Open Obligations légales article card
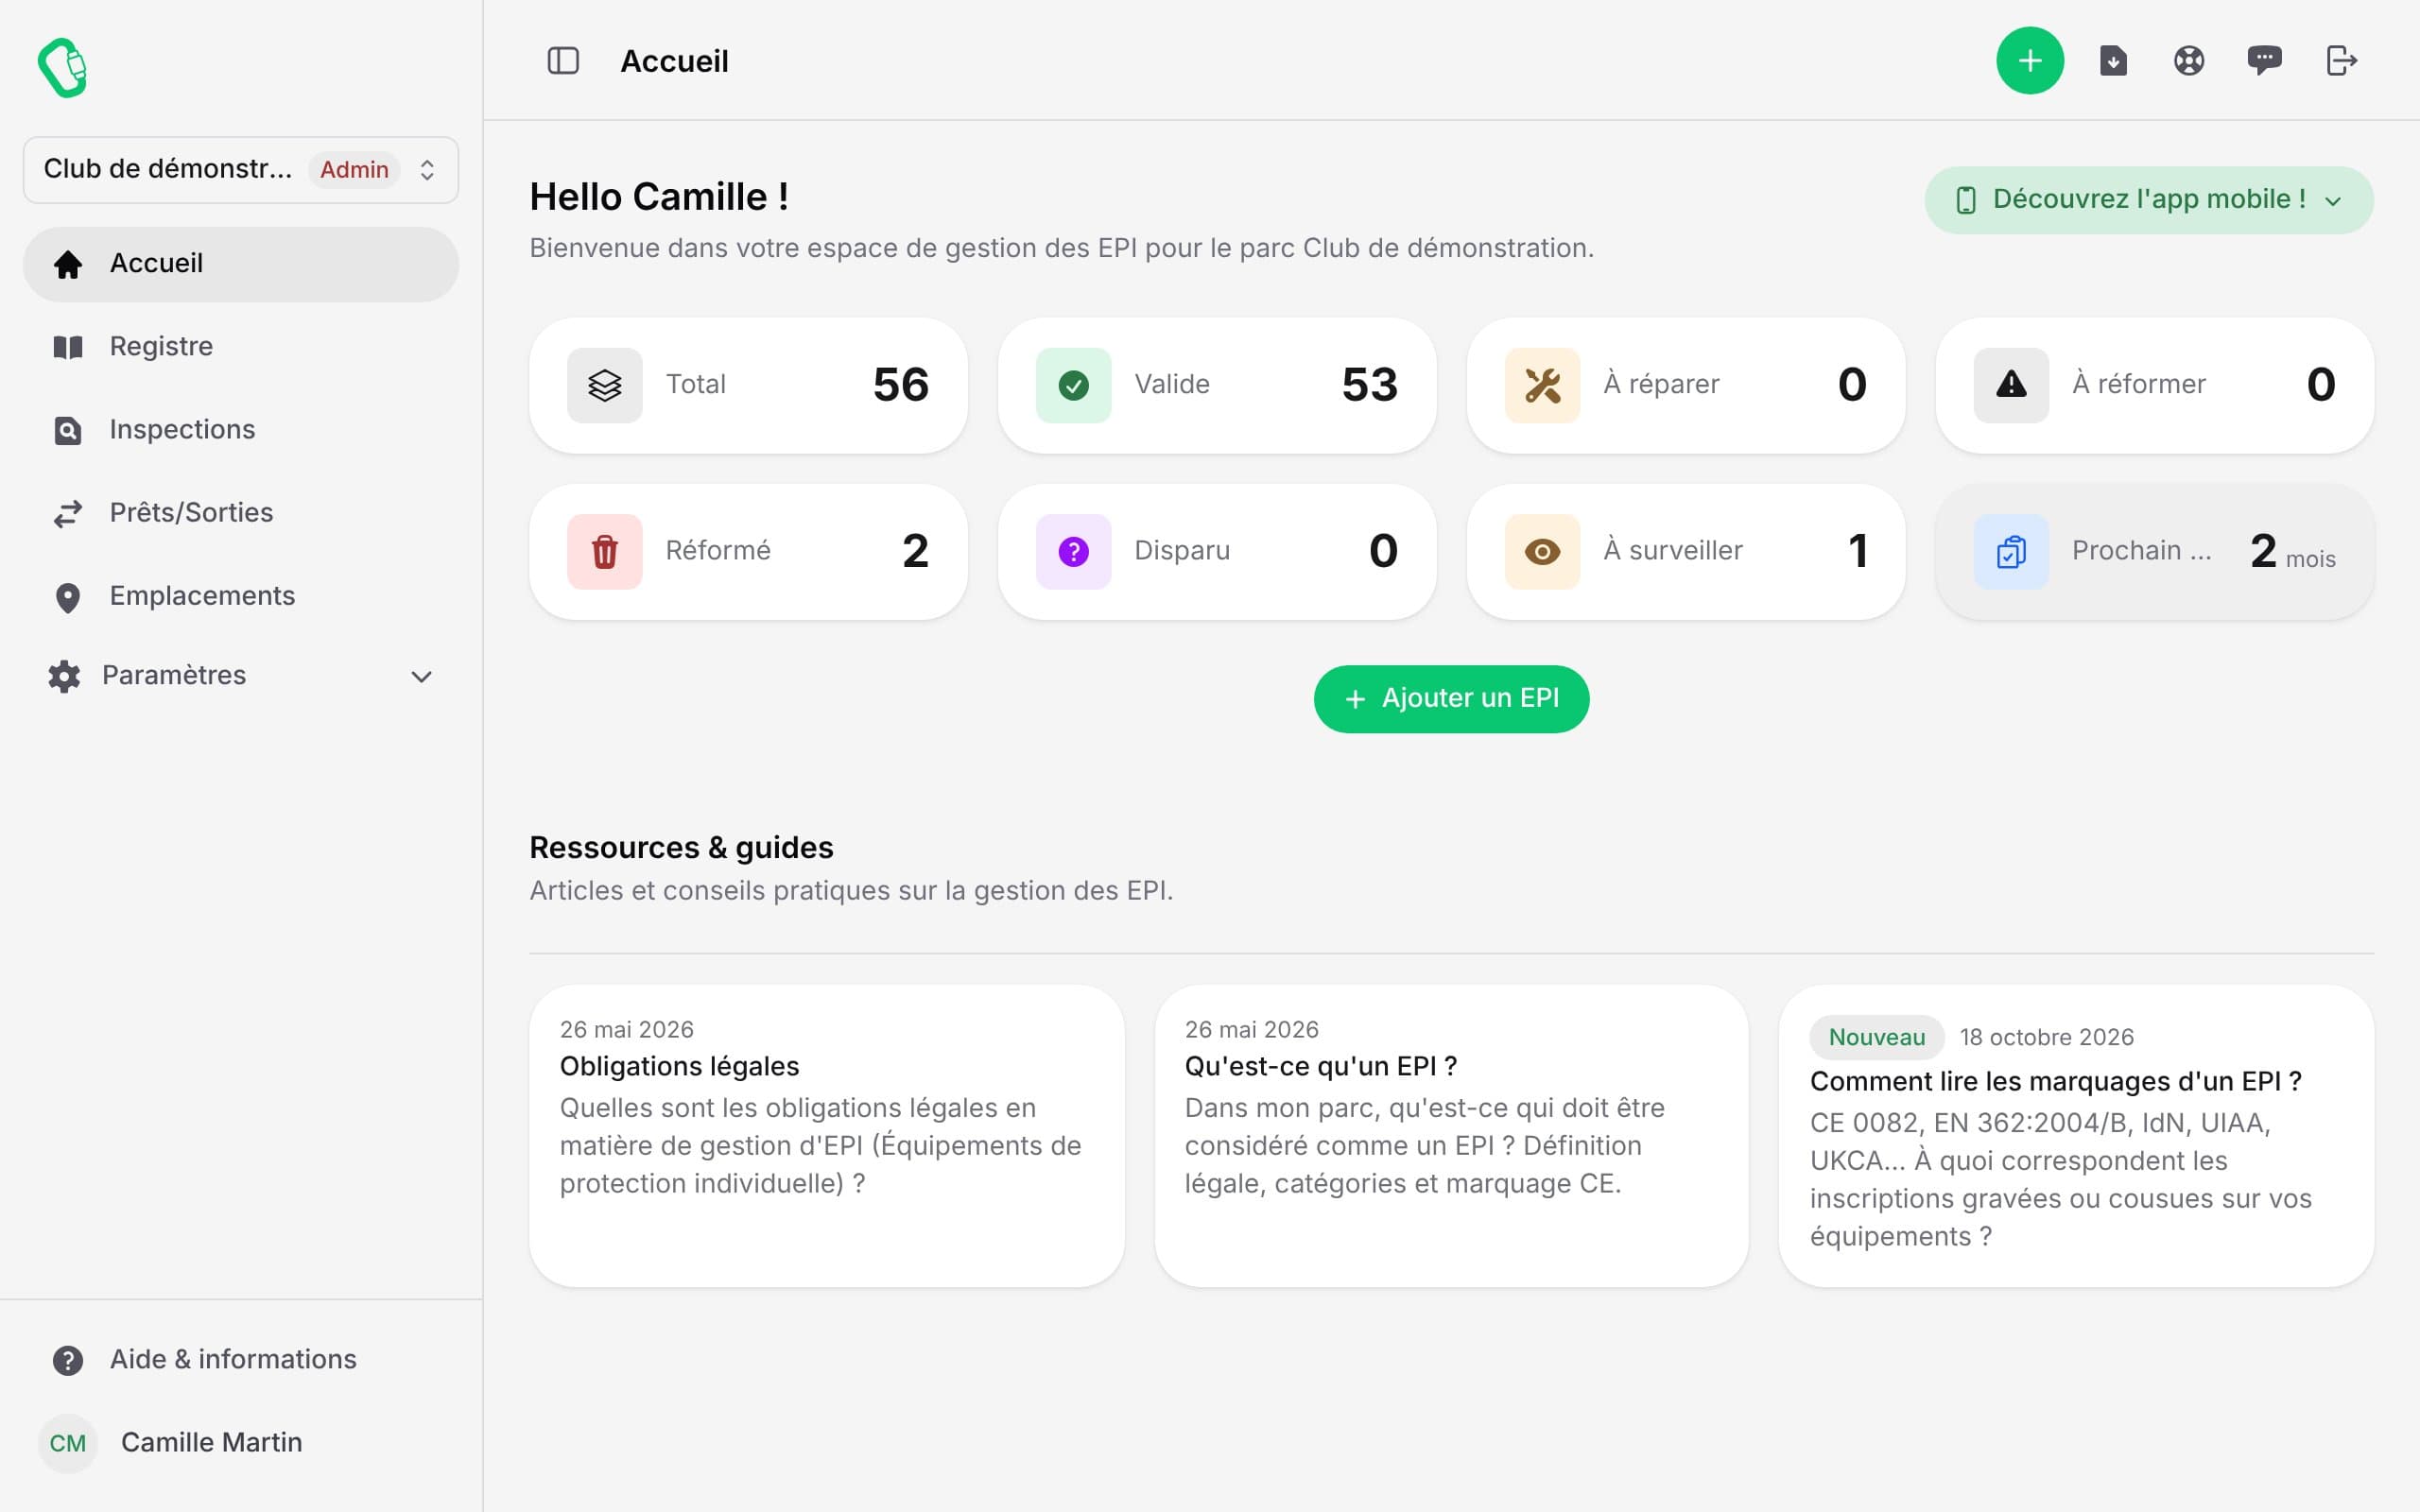Screen dimensions: 2420x1512 coord(826,1136)
